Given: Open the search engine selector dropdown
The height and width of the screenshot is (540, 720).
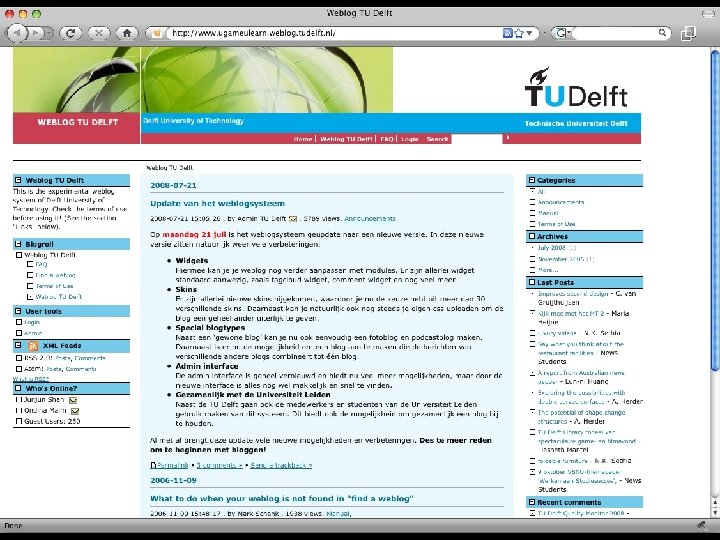Looking at the screenshot, I should click(562, 33).
